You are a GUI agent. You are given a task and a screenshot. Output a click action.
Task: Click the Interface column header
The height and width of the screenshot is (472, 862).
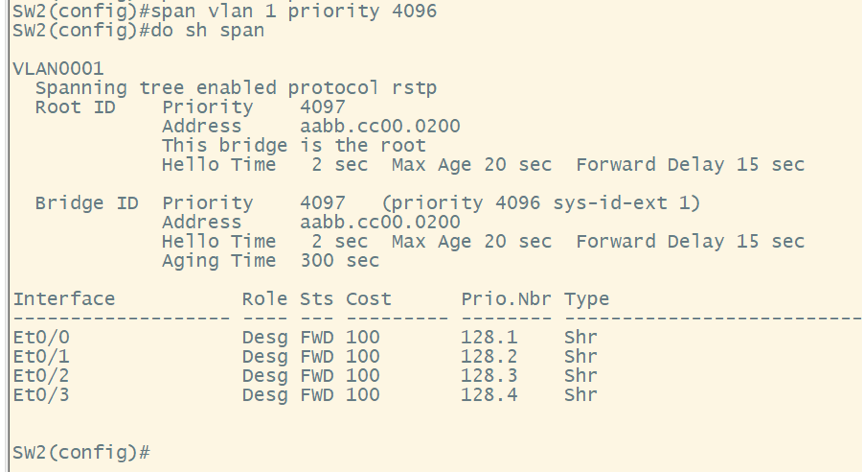point(64,299)
